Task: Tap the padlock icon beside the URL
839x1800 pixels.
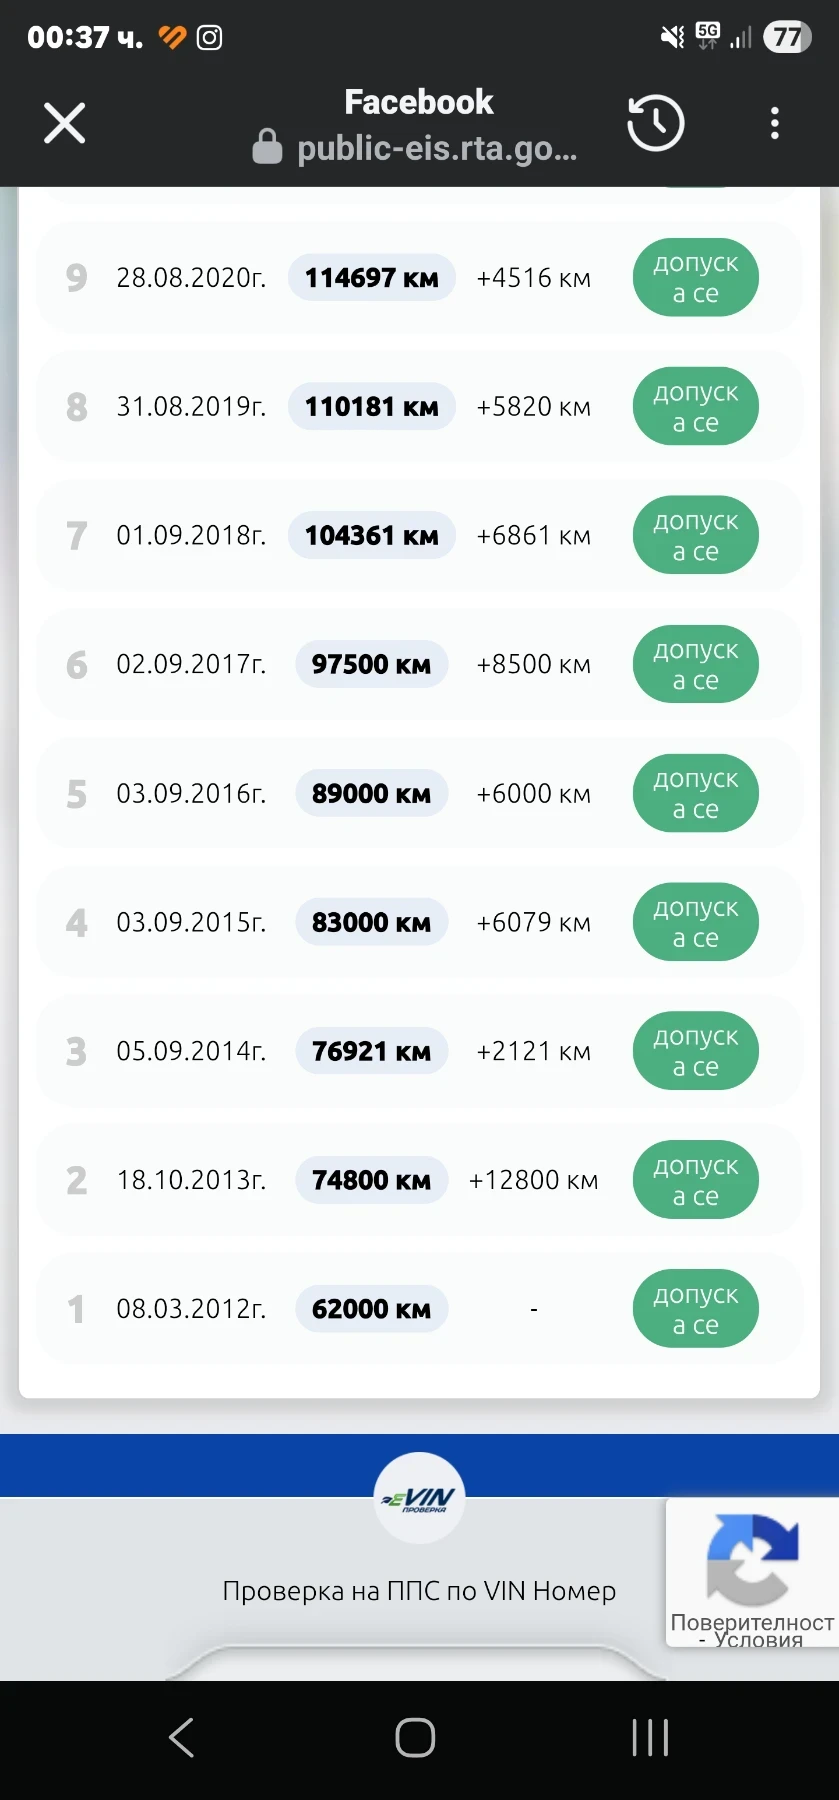Action: coord(267,147)
